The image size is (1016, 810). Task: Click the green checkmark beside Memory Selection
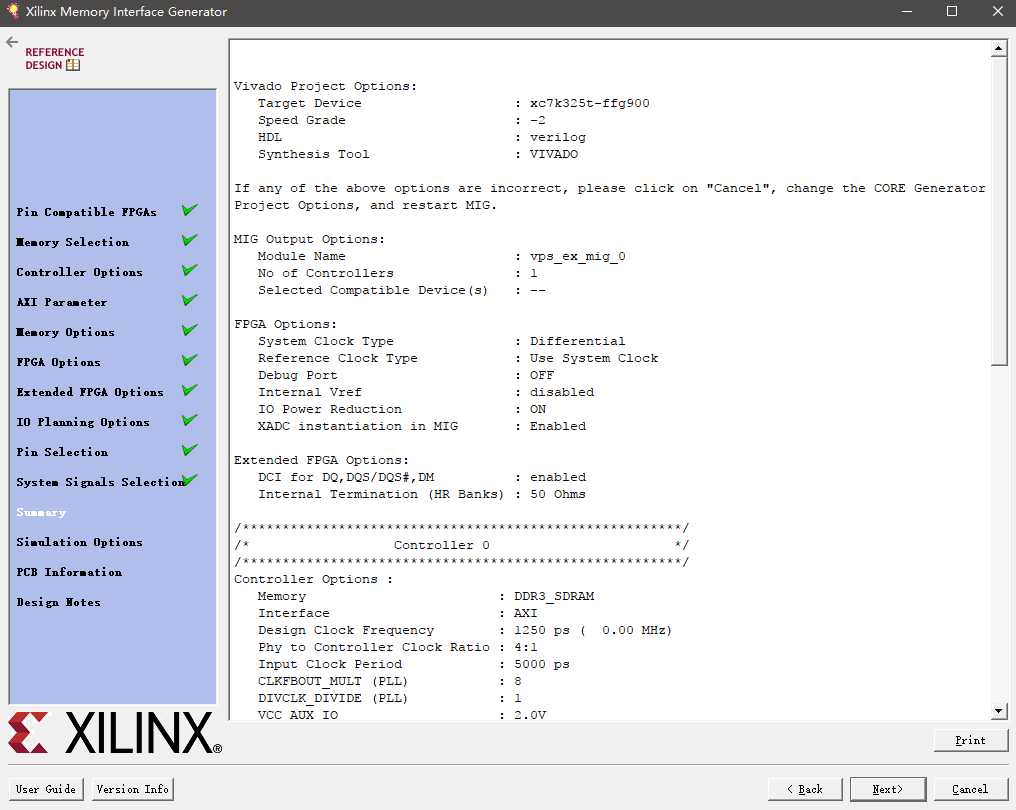coord(190,240)
